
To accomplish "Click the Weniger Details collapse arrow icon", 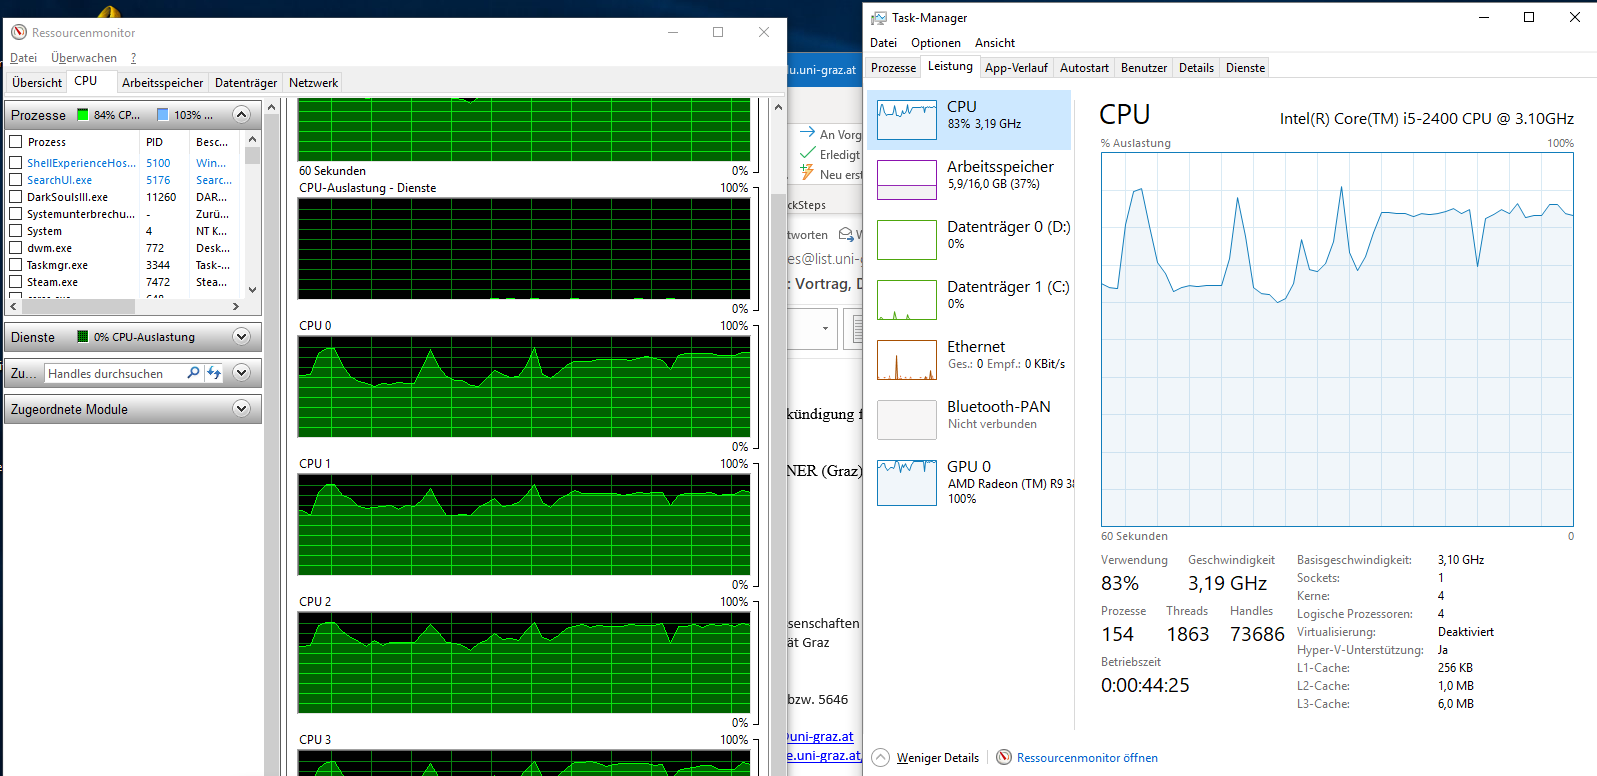I will 880,757.
